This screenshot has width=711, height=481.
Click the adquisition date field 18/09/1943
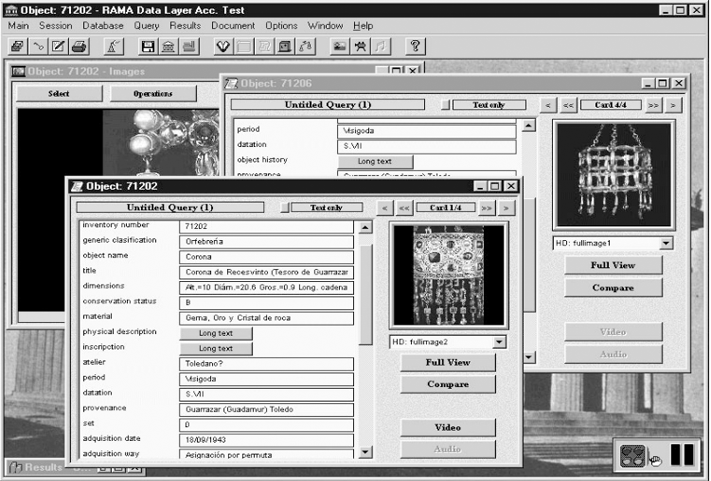pyautogui.click(x=266, y=440)
